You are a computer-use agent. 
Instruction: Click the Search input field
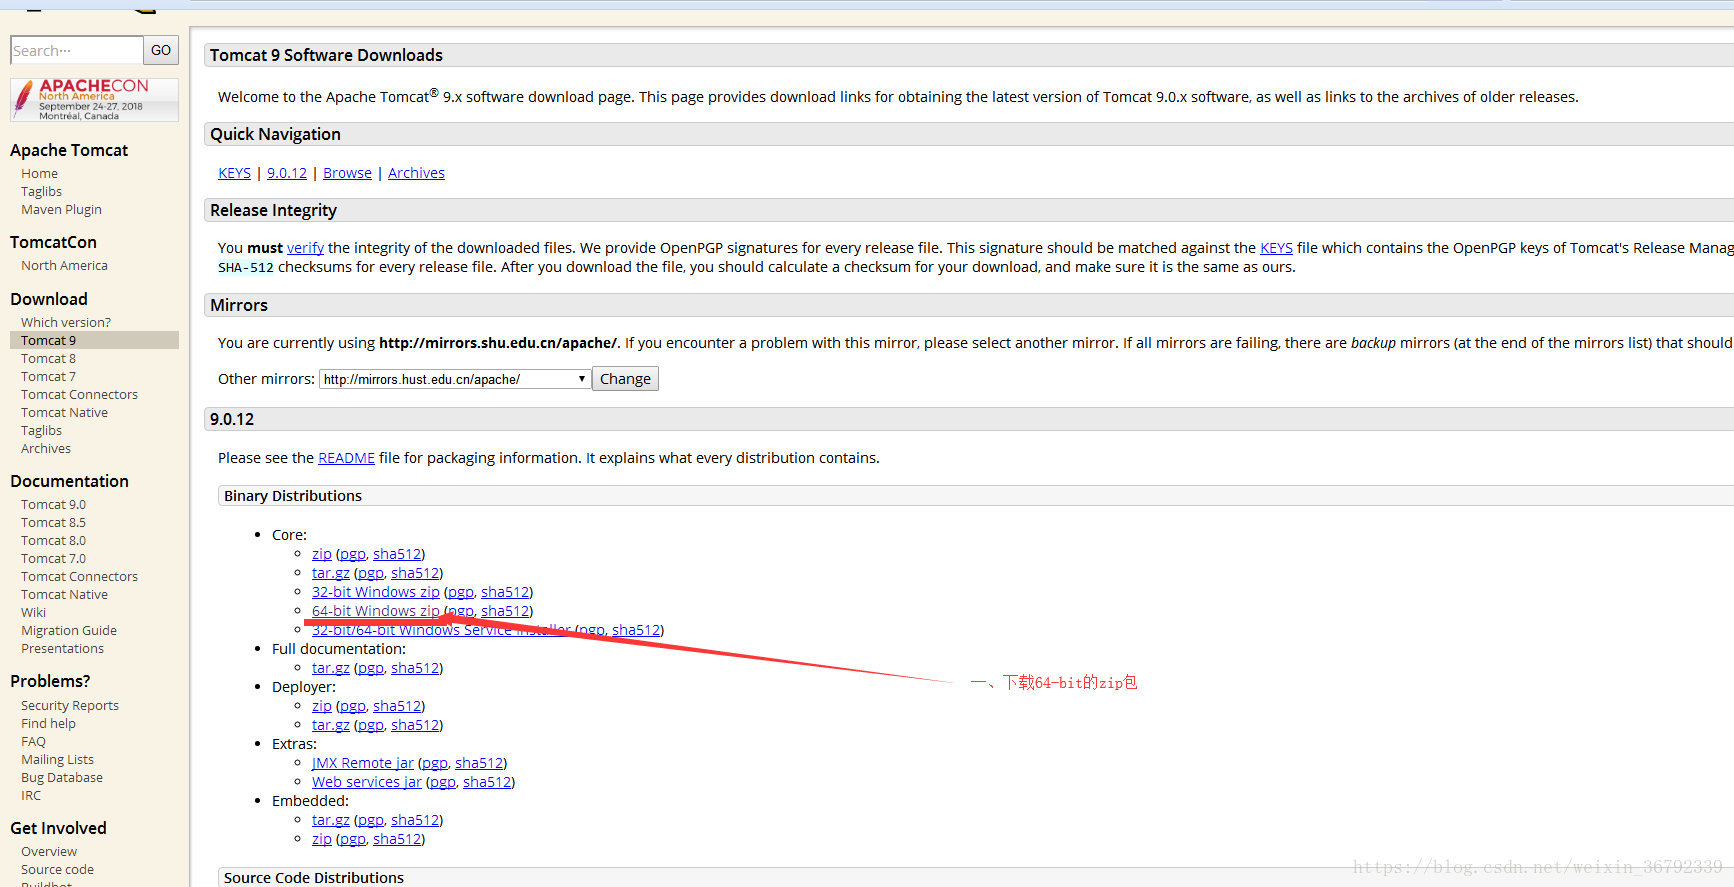coord(76,50)
